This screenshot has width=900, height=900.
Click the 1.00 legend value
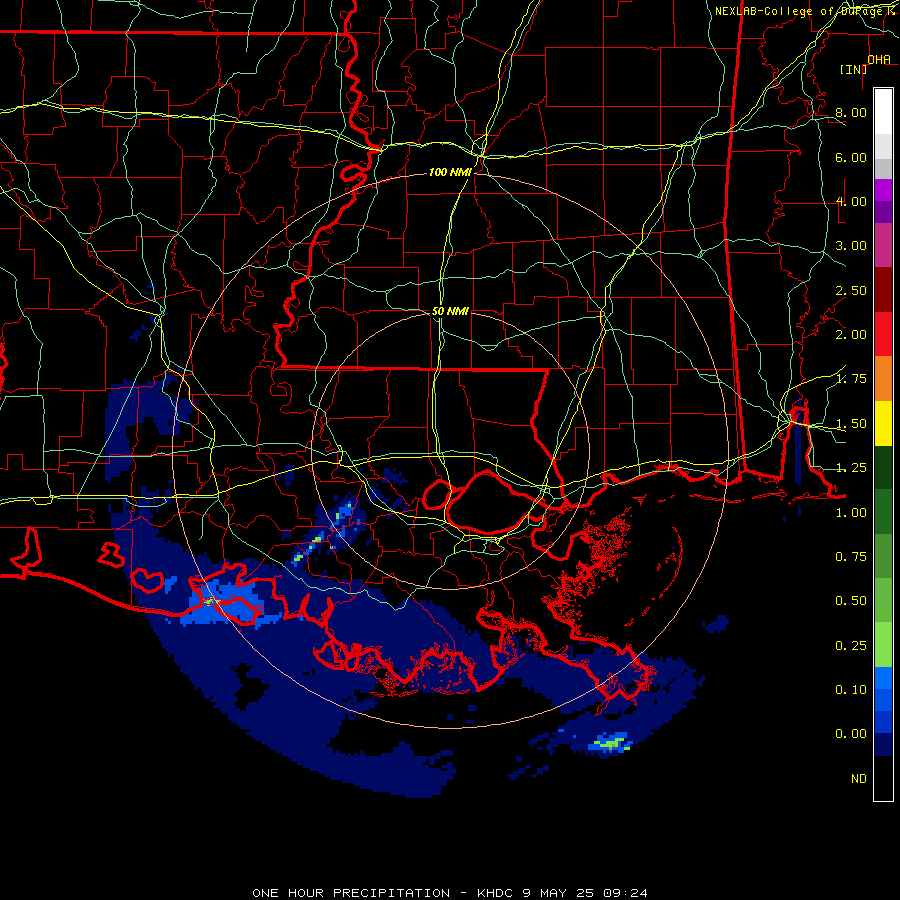(850, 513)
